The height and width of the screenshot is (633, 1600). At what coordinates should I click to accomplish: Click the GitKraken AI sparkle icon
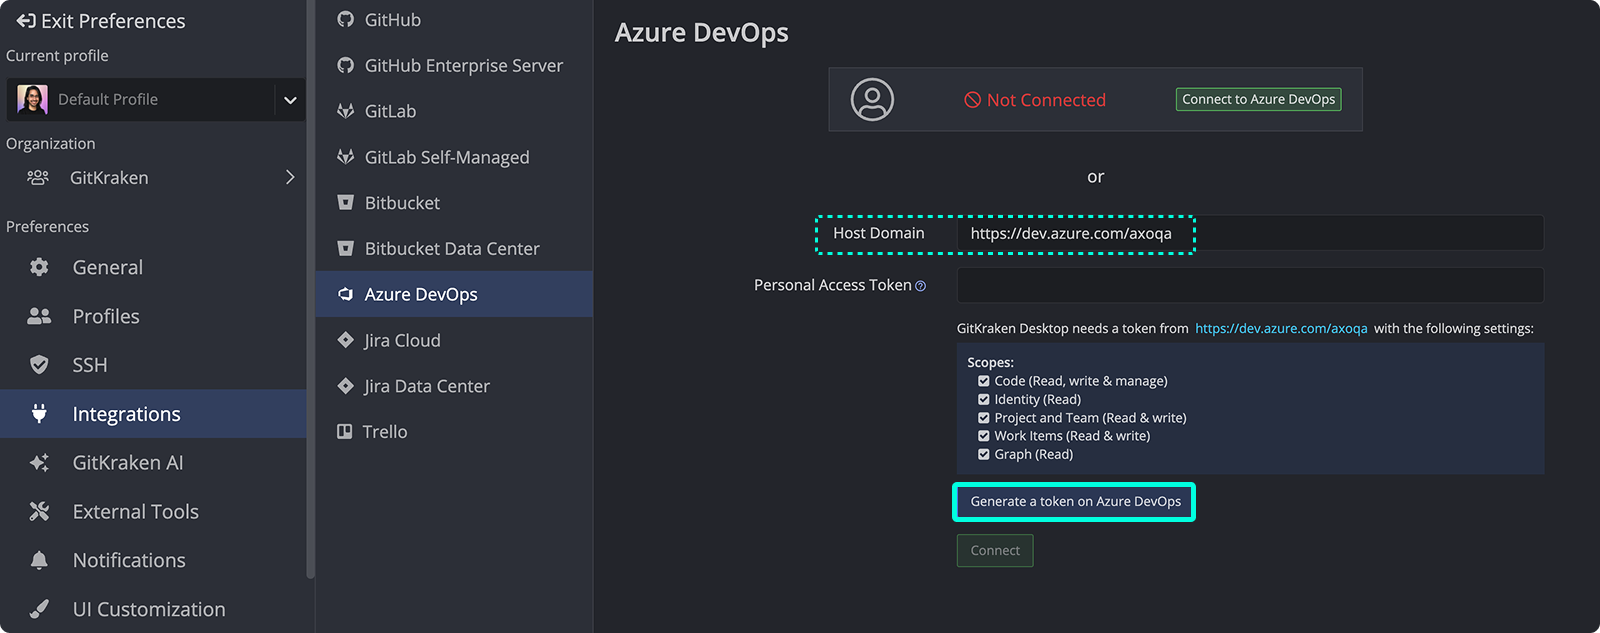(39, 463)
